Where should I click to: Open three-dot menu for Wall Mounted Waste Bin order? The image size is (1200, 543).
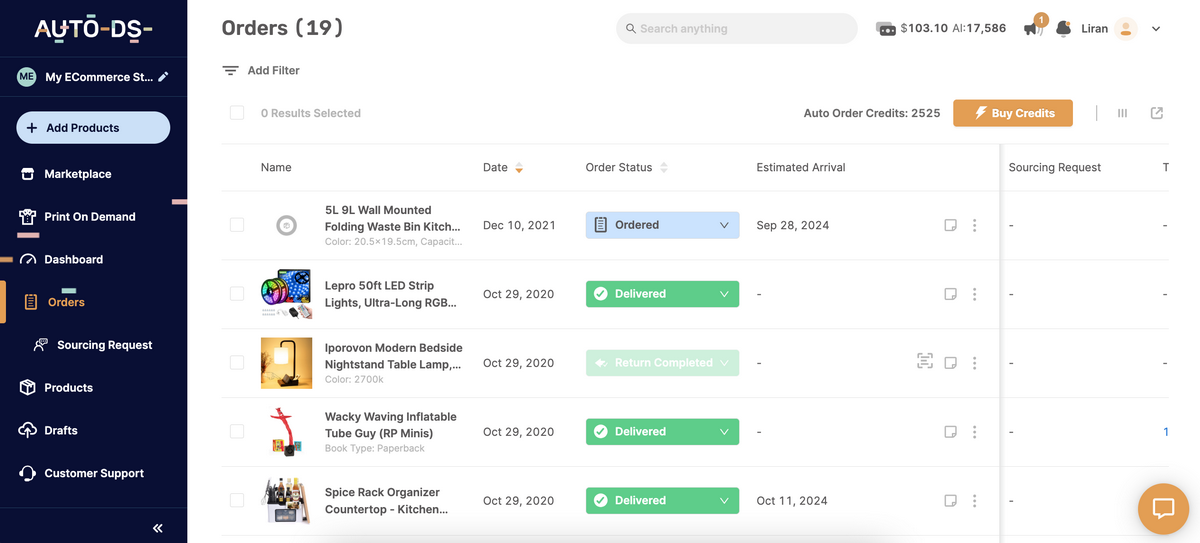pyautogui.click(x=974, y=226)
